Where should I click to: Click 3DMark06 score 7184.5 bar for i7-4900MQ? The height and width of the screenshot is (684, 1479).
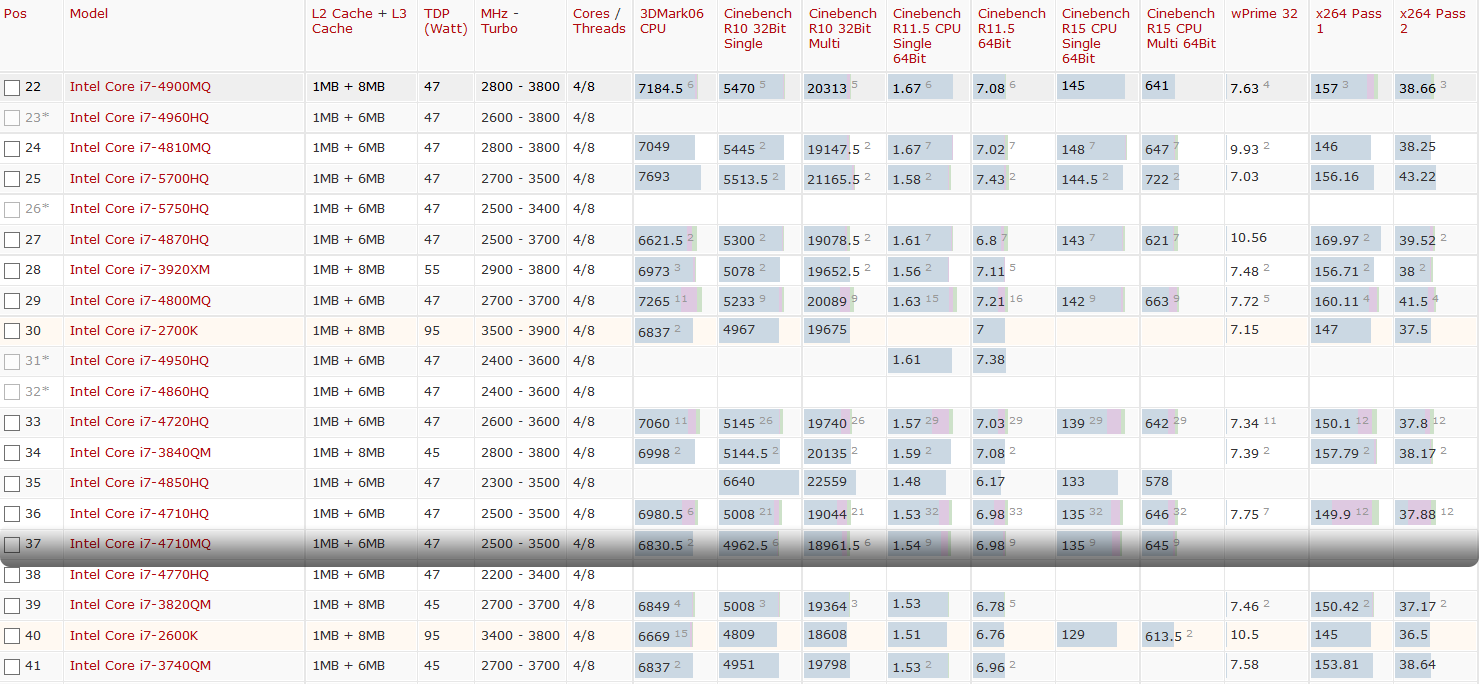coord(666,87)
